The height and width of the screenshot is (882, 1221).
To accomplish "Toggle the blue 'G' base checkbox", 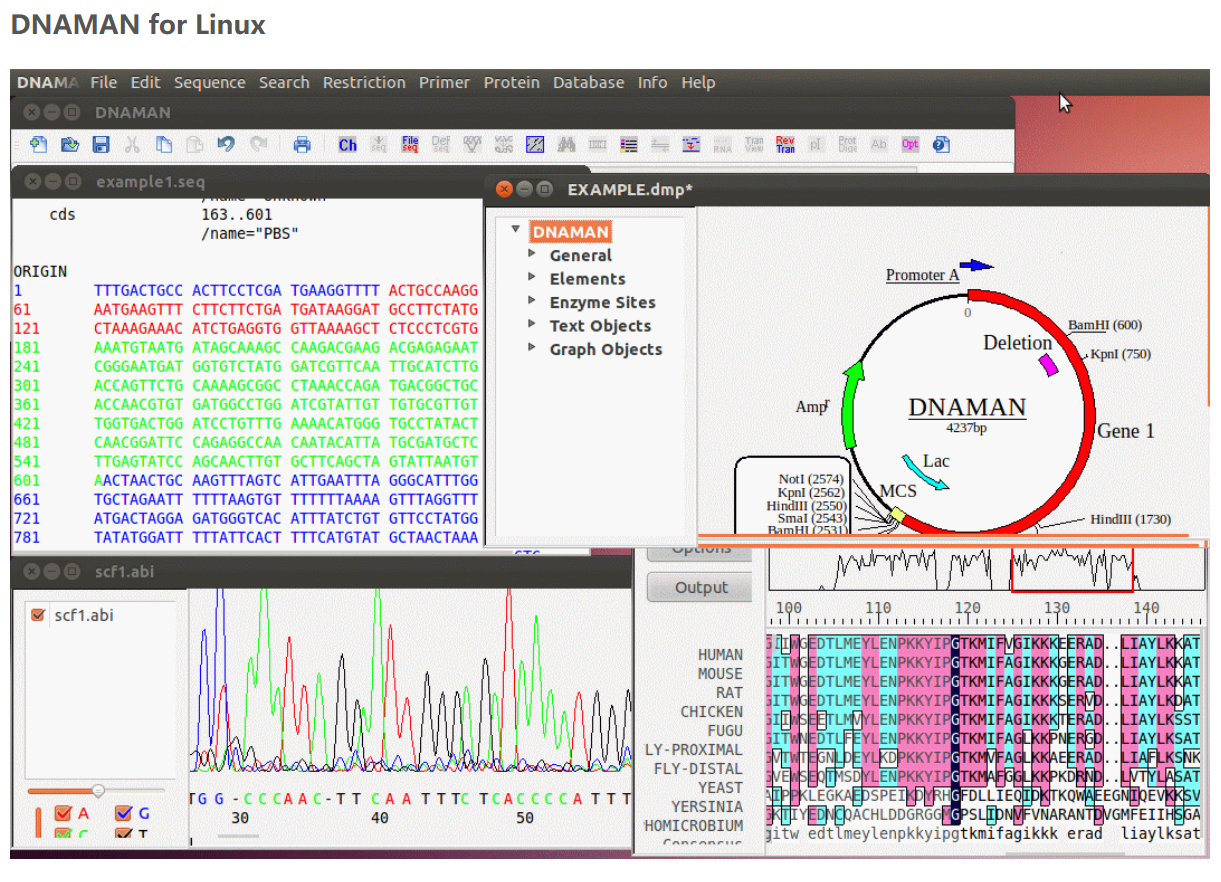I will point(124,814).
